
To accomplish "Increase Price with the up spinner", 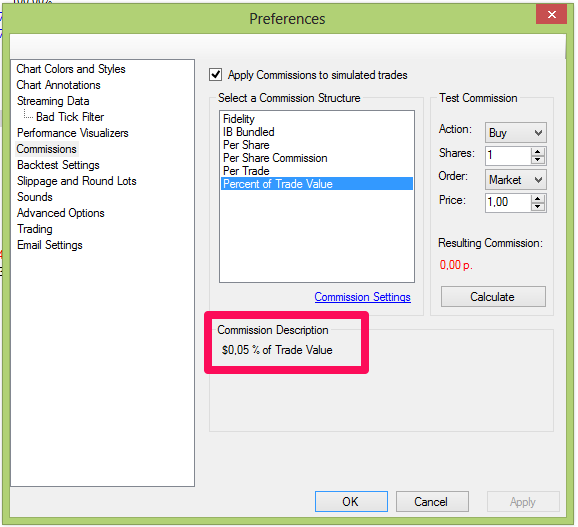I will (x=537, y=199).
